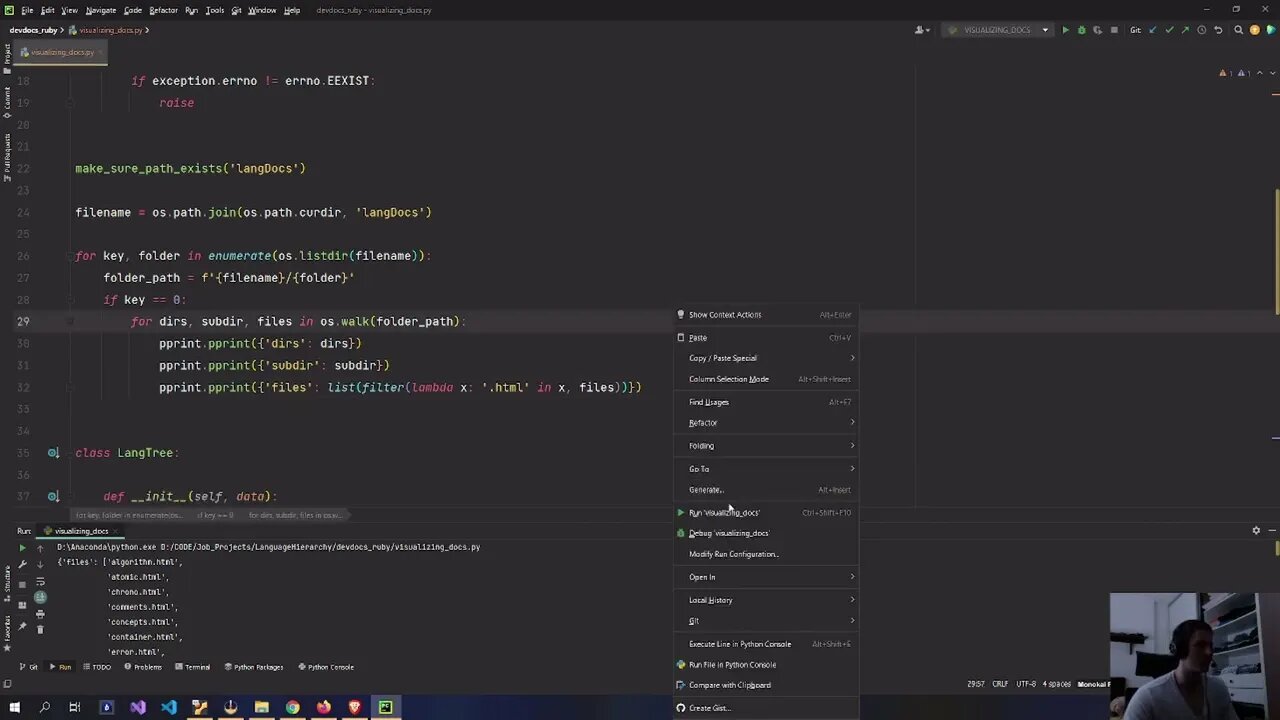
Task: Click the Rerun green arrow in the Run panel
Action: tap(22, 548)
